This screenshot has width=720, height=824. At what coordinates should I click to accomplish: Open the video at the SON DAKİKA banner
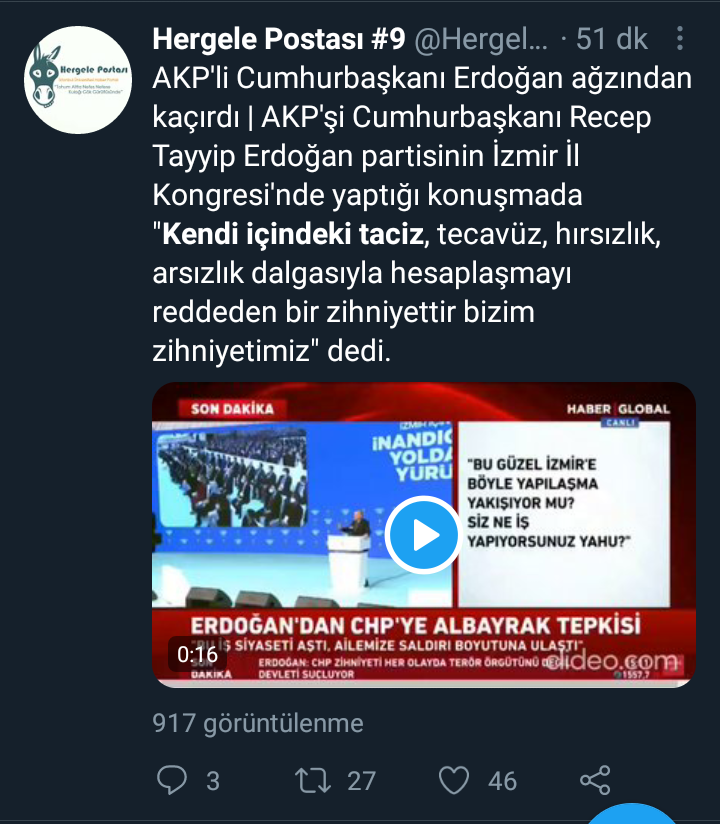coord(232,409)
